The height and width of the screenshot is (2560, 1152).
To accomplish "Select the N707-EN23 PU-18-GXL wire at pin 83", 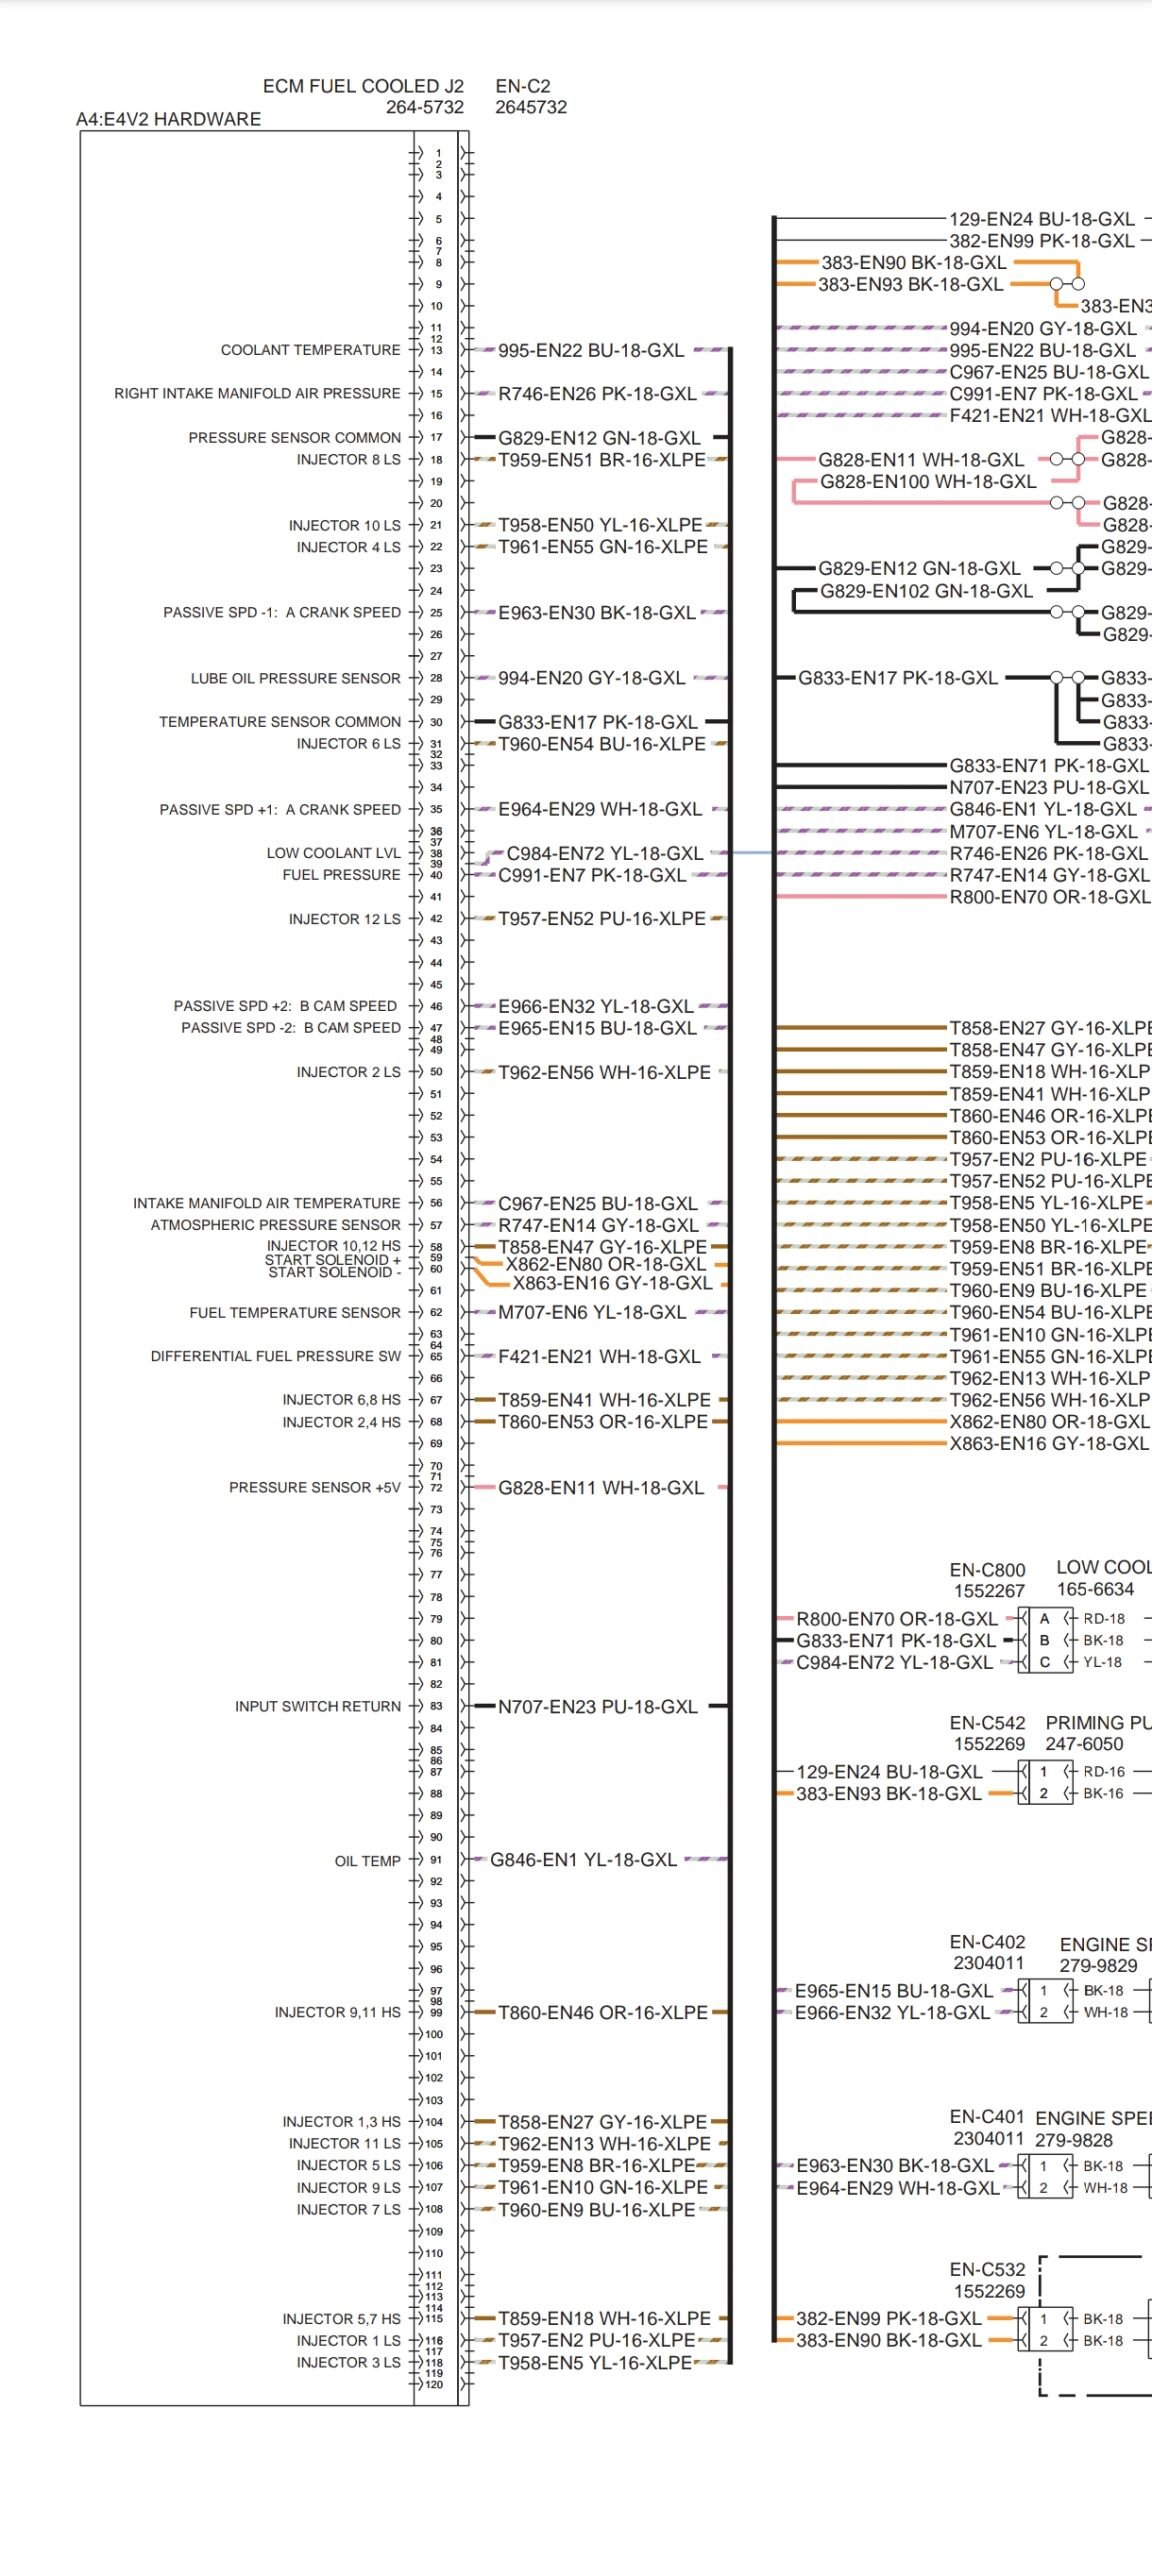I will [x=597, y=1706].
